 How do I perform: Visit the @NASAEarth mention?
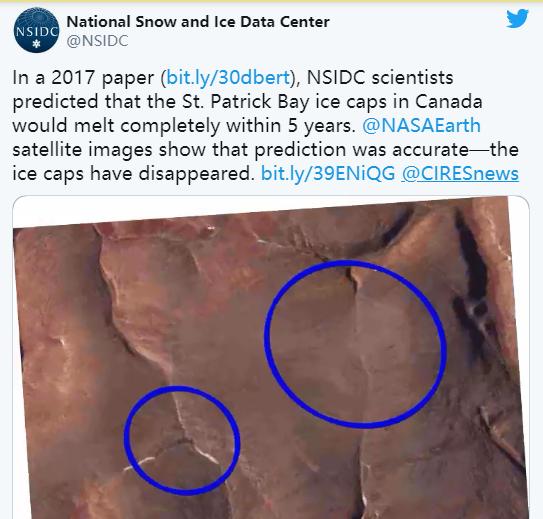[x=421, y=125]
